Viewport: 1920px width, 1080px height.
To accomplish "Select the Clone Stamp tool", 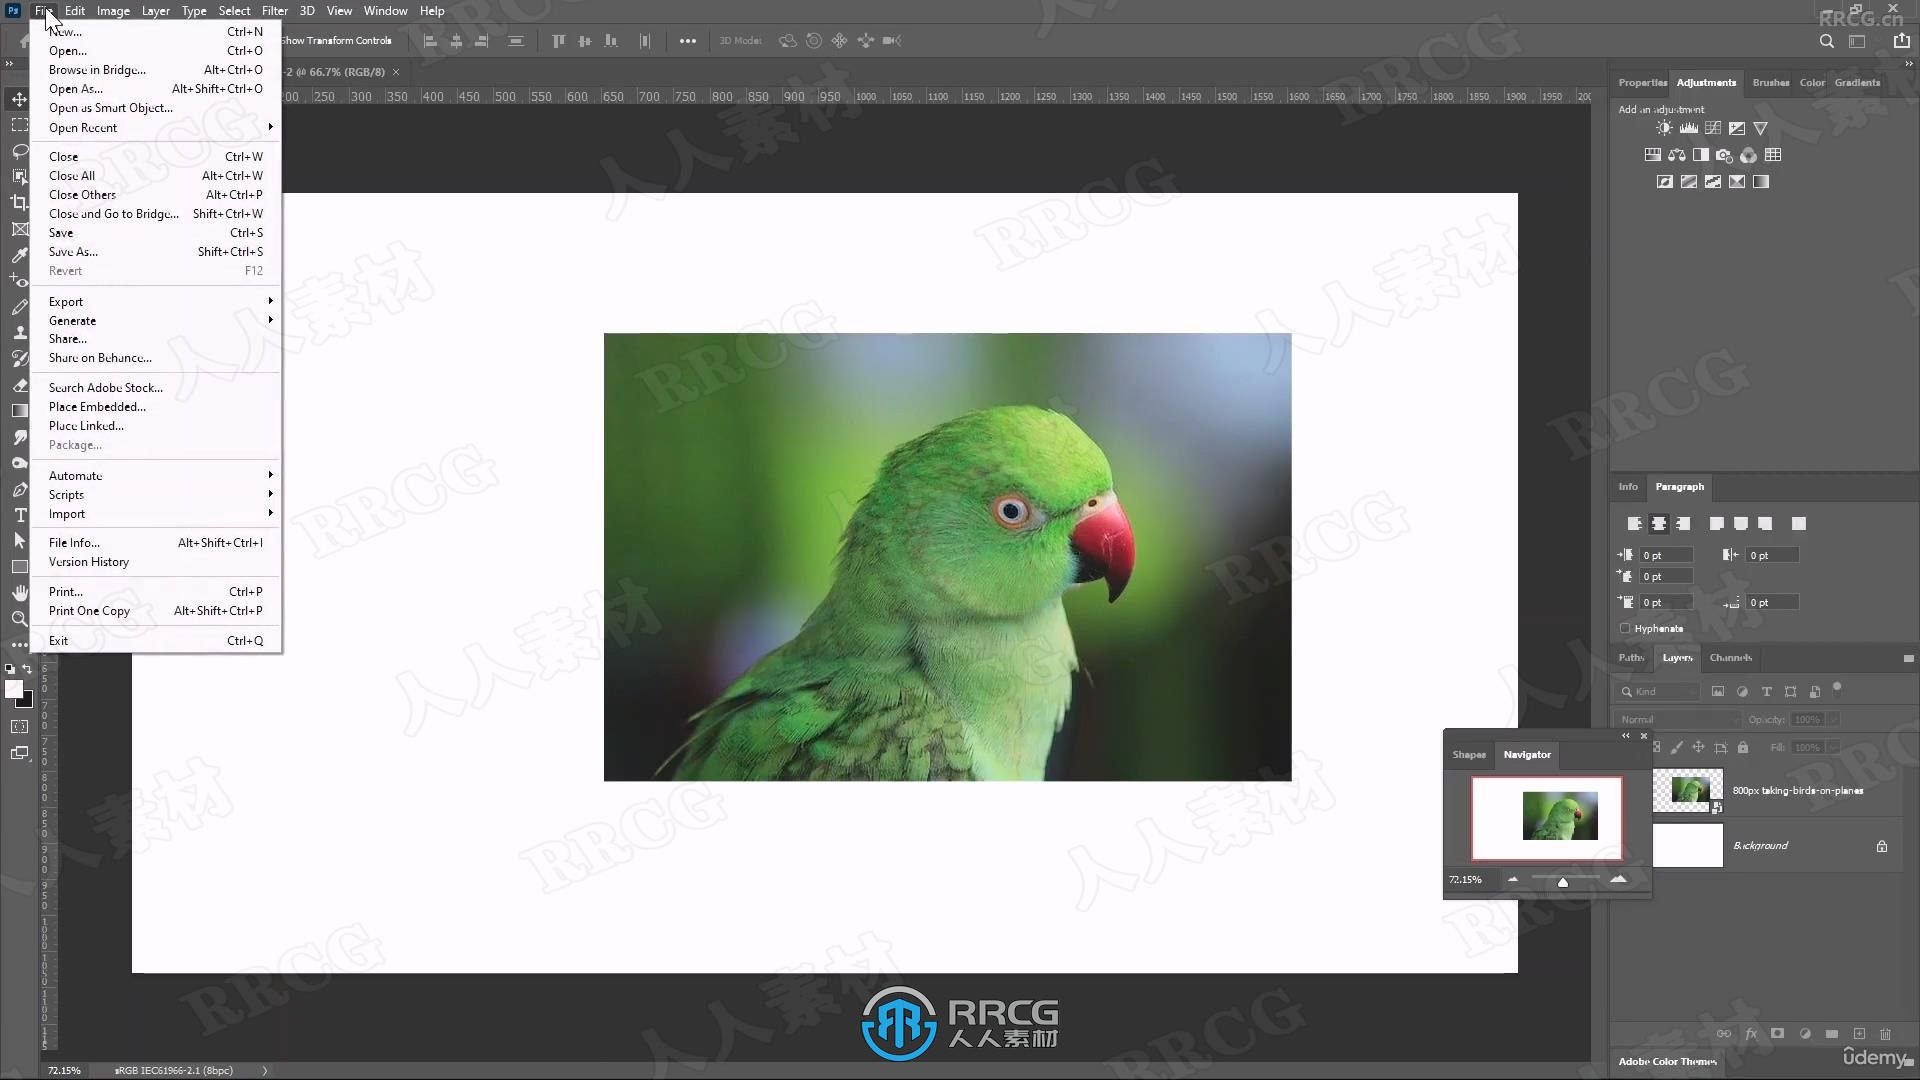I will click(19, 333).
